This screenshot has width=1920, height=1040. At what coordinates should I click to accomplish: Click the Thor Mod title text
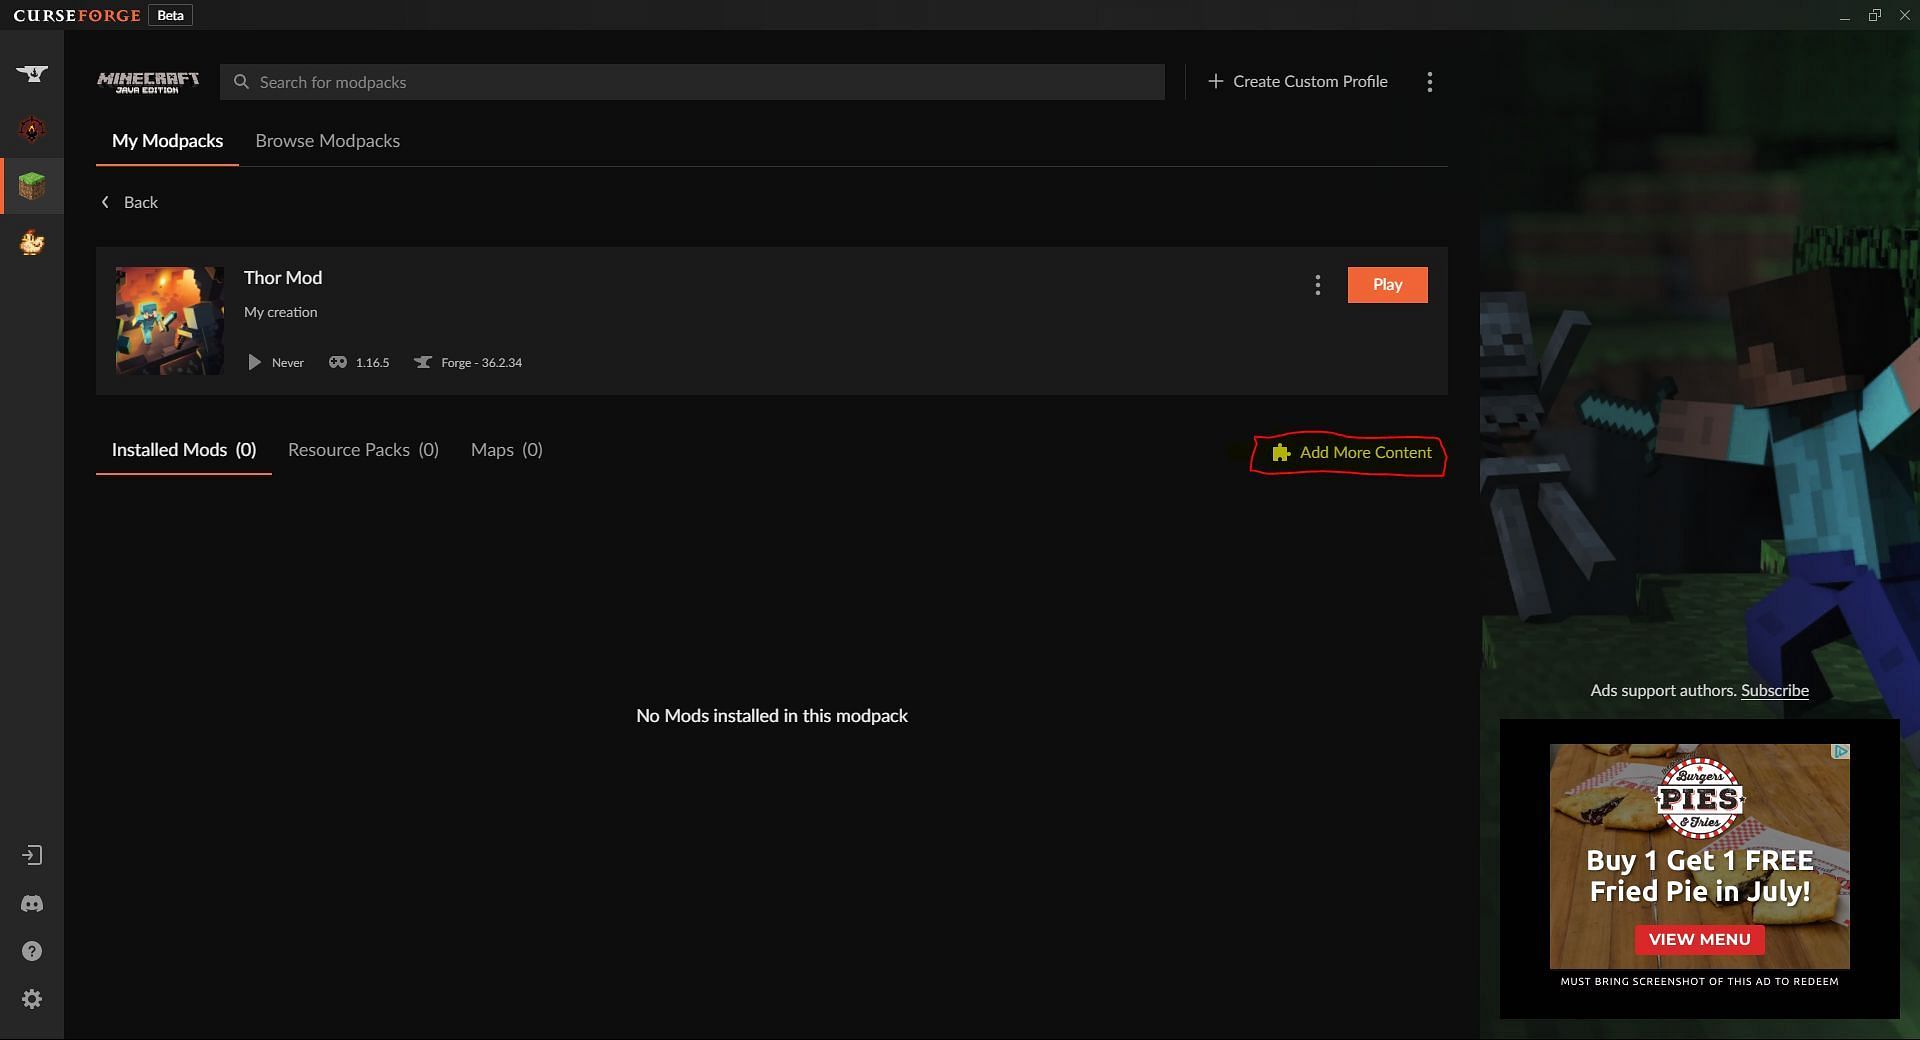[x=283, y=278]
